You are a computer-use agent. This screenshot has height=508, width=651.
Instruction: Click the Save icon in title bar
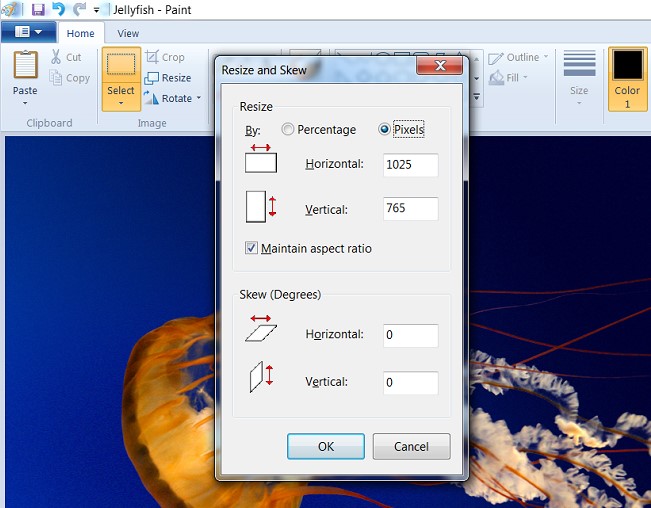[x=38, y=9]
